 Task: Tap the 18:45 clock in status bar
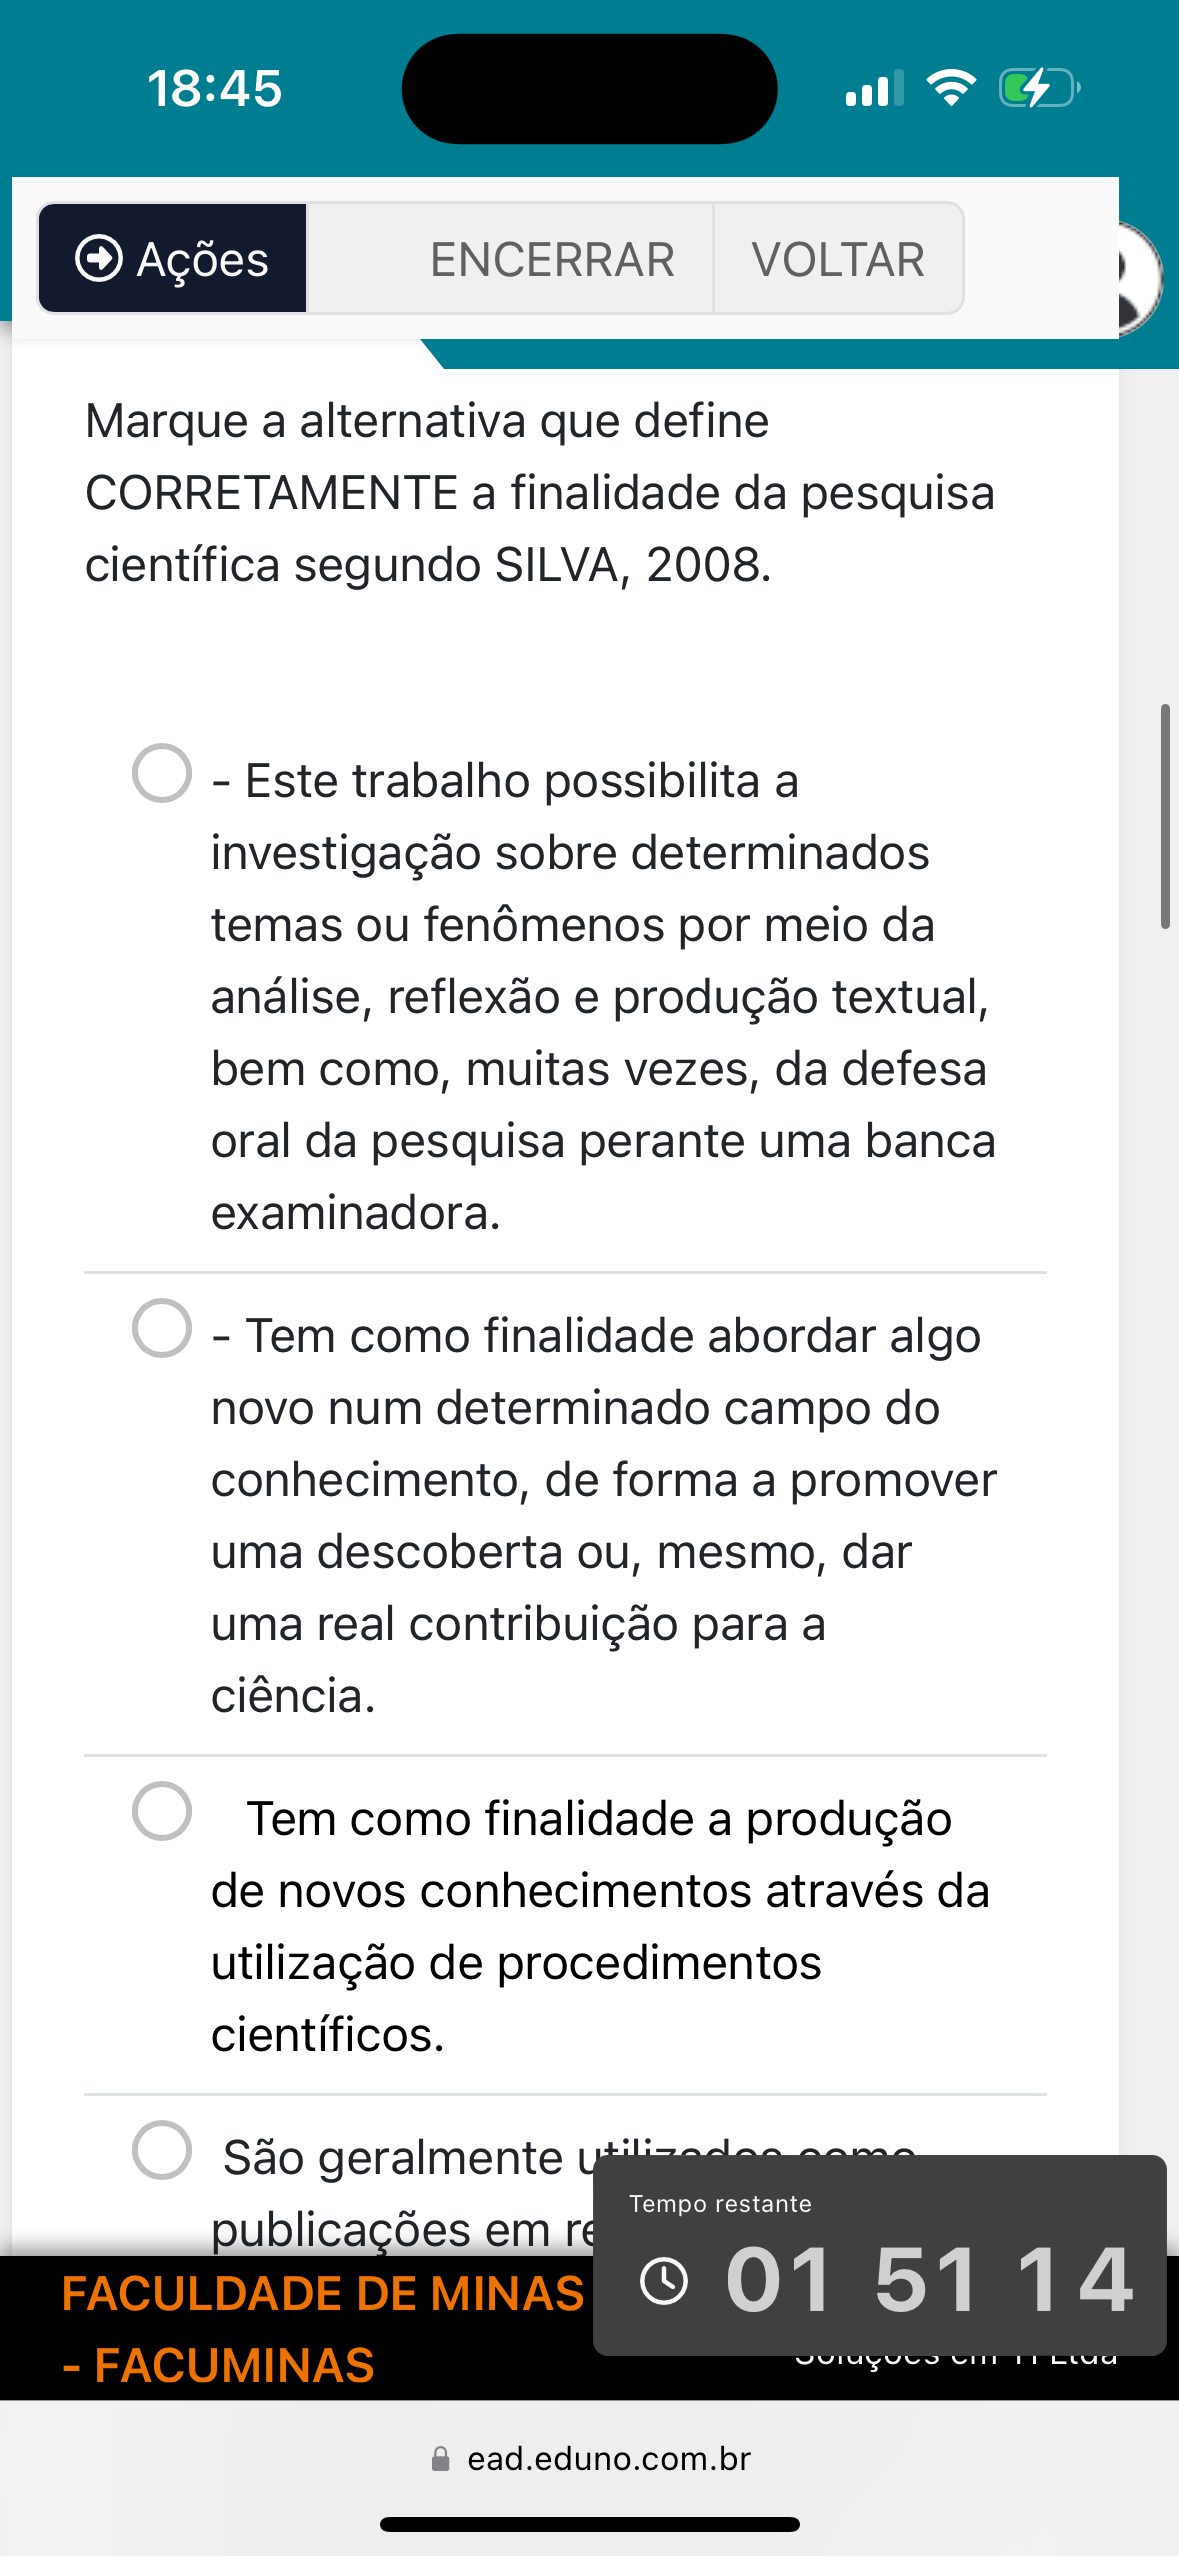pyautogui.click(x=215, y=88)
